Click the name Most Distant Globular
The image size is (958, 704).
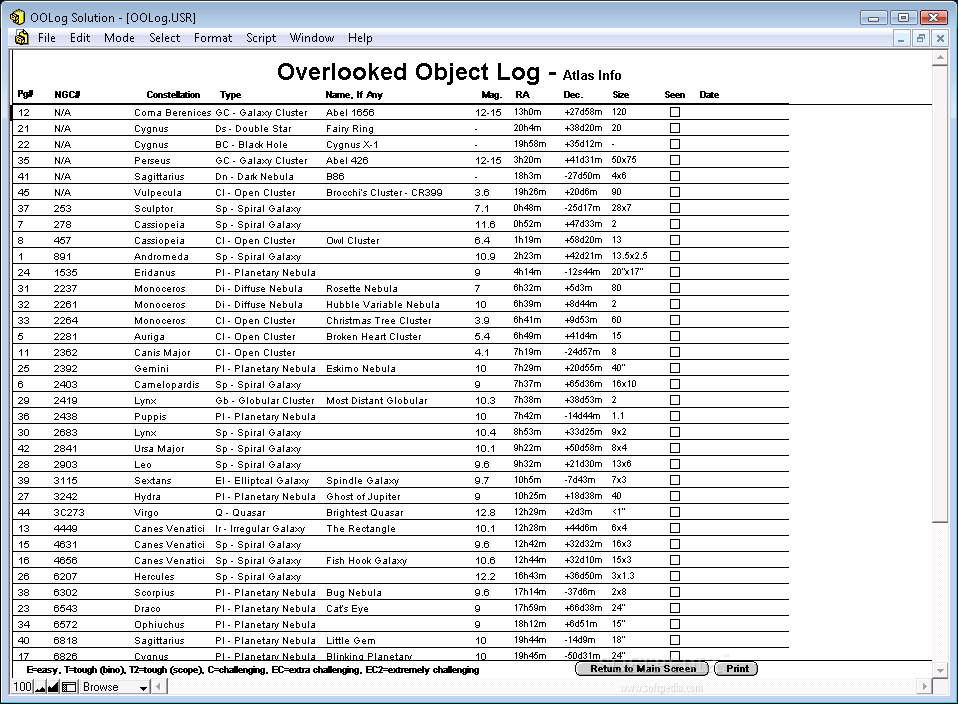376,400
